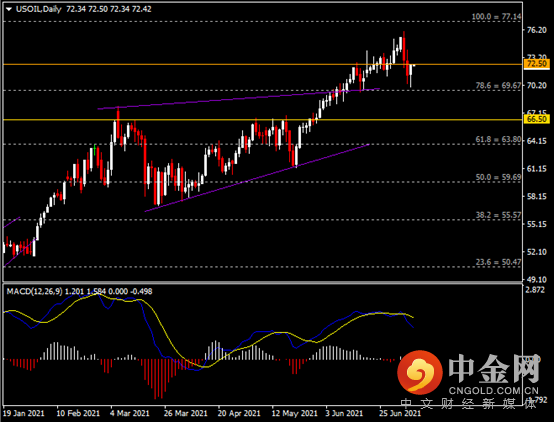Click the 23.6 = 50.47 Fibonacci label
Viewport: 554px width, 422px height.
point(498,262)
